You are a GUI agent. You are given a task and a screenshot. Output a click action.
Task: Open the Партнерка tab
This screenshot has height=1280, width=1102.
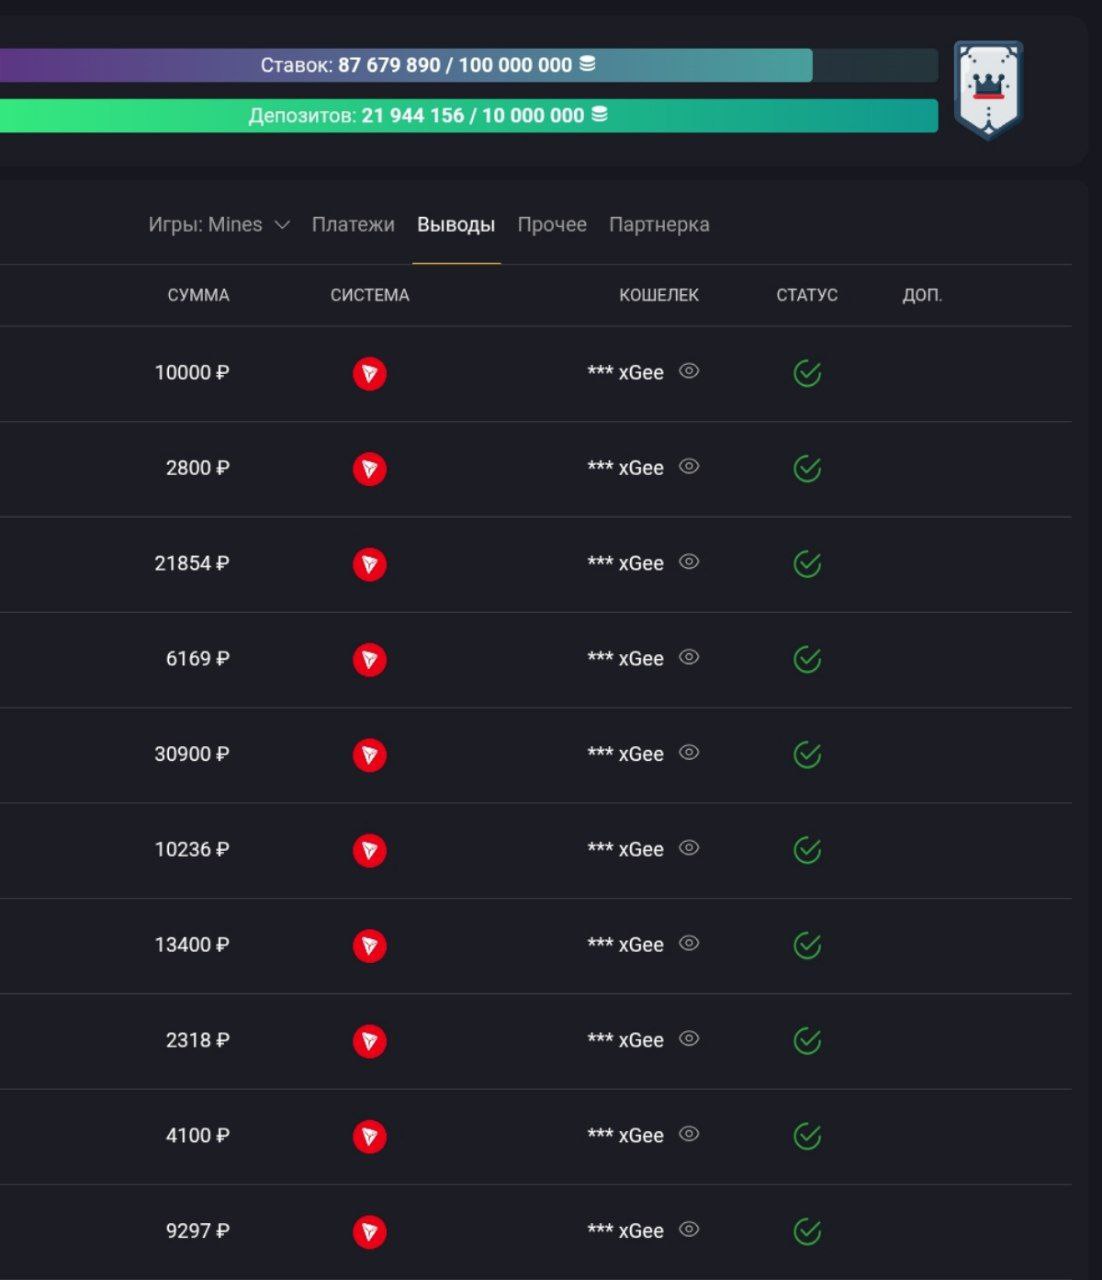[659, 225]
